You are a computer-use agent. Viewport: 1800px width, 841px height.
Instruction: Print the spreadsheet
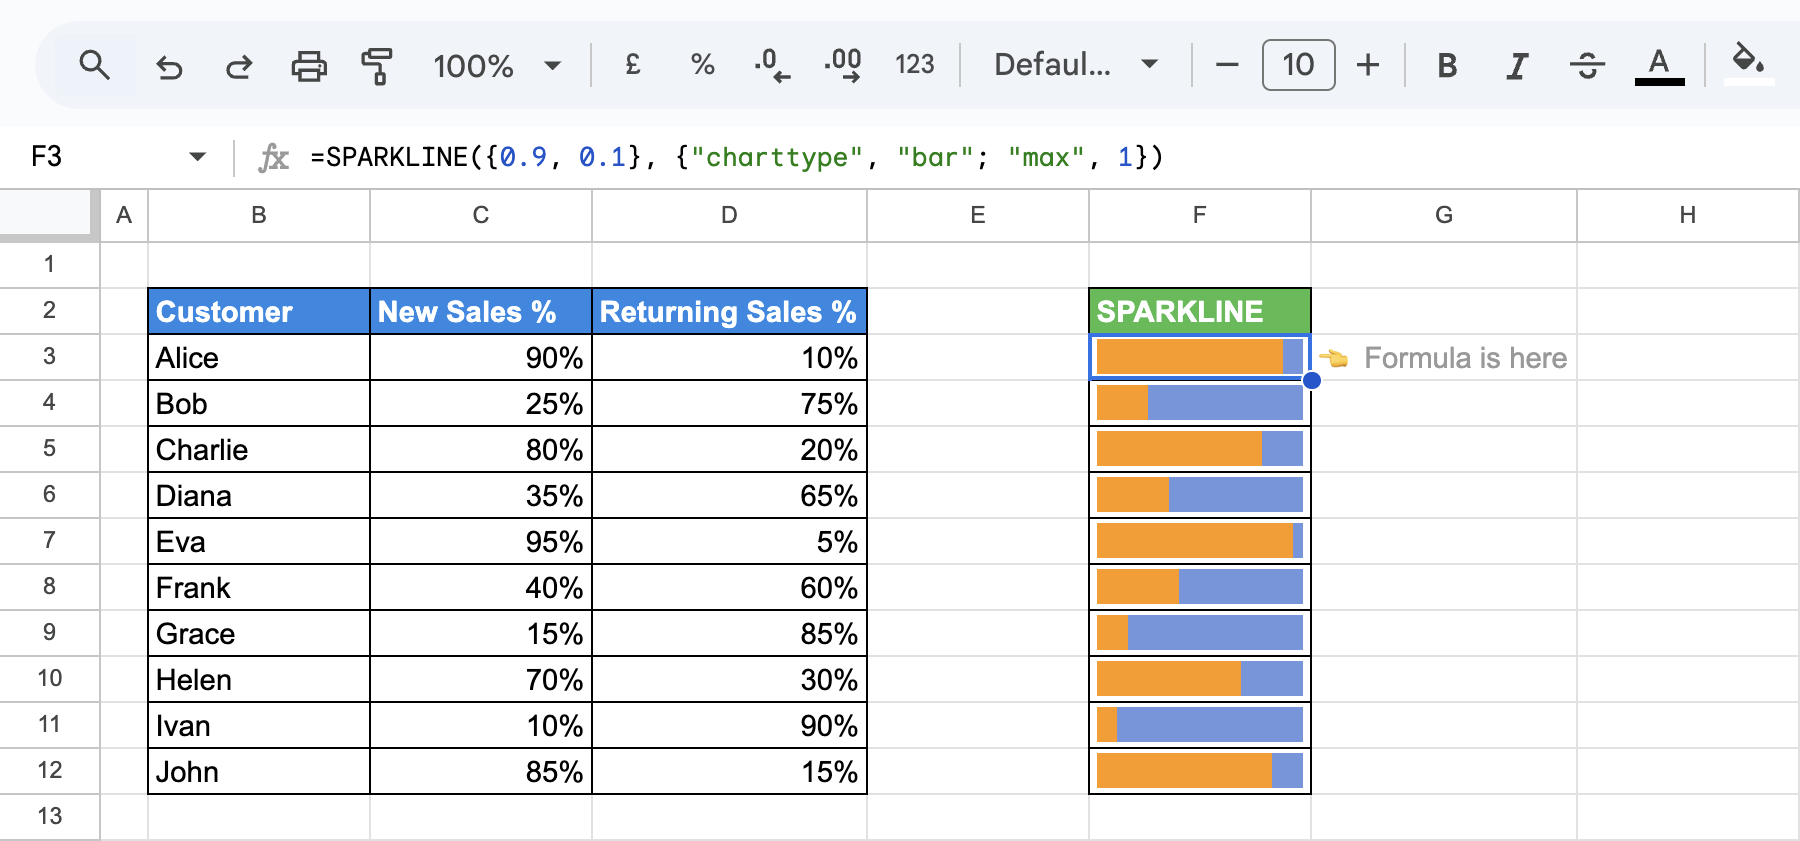tap(308, 66)
